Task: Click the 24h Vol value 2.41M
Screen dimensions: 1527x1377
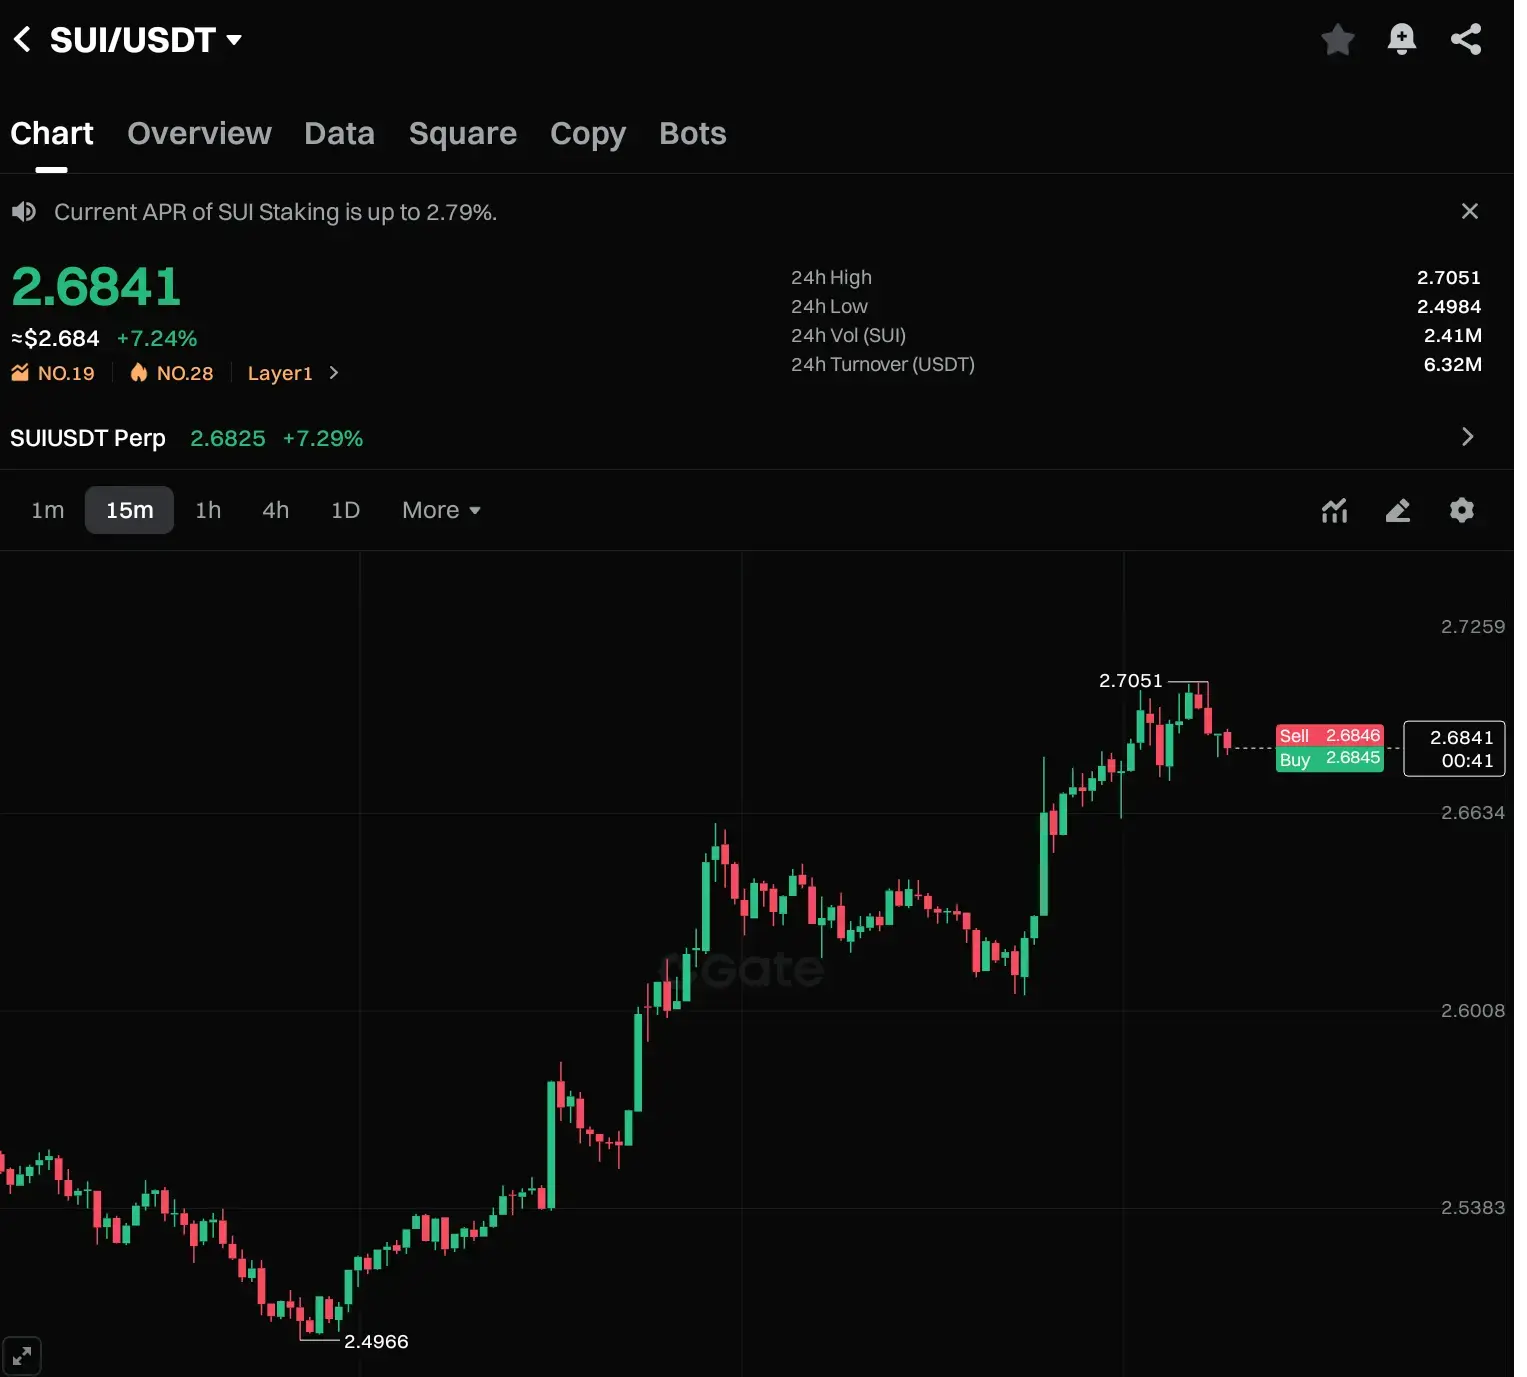Action: pos(1452,335)
